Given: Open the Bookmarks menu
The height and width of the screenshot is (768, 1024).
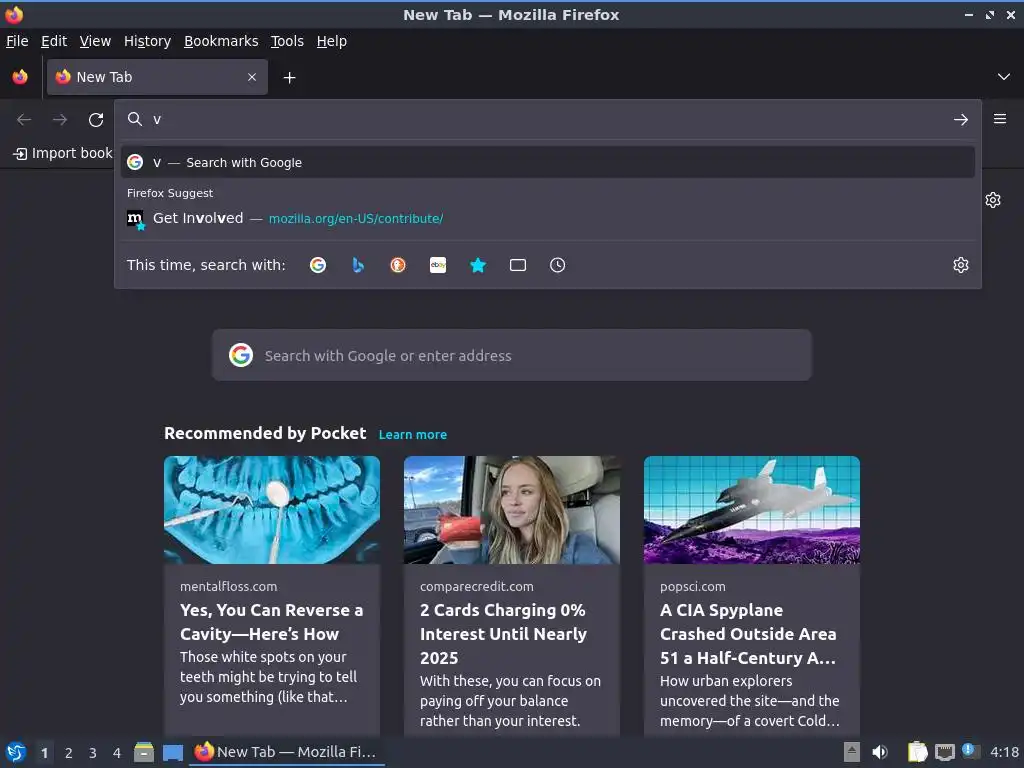Looking at the screenshot, I should tap(221, 41).
